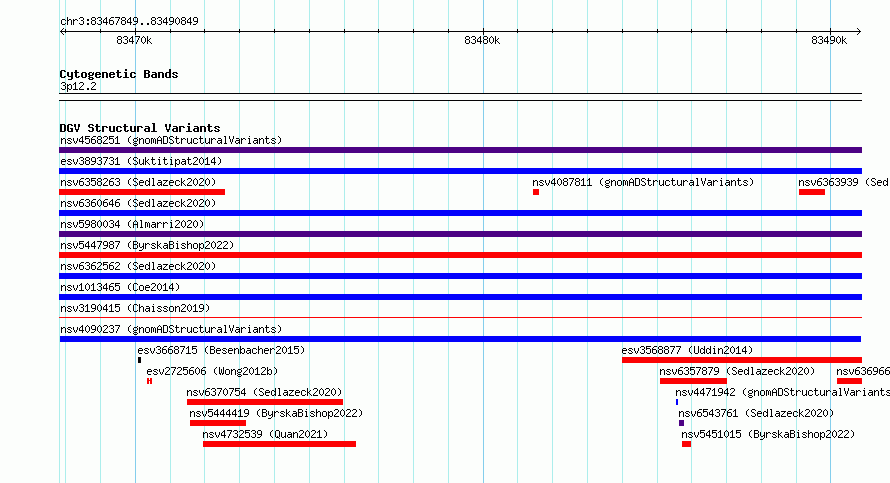Open nsv5451015 ByrskaBishop2022 label

click(768, 434)
